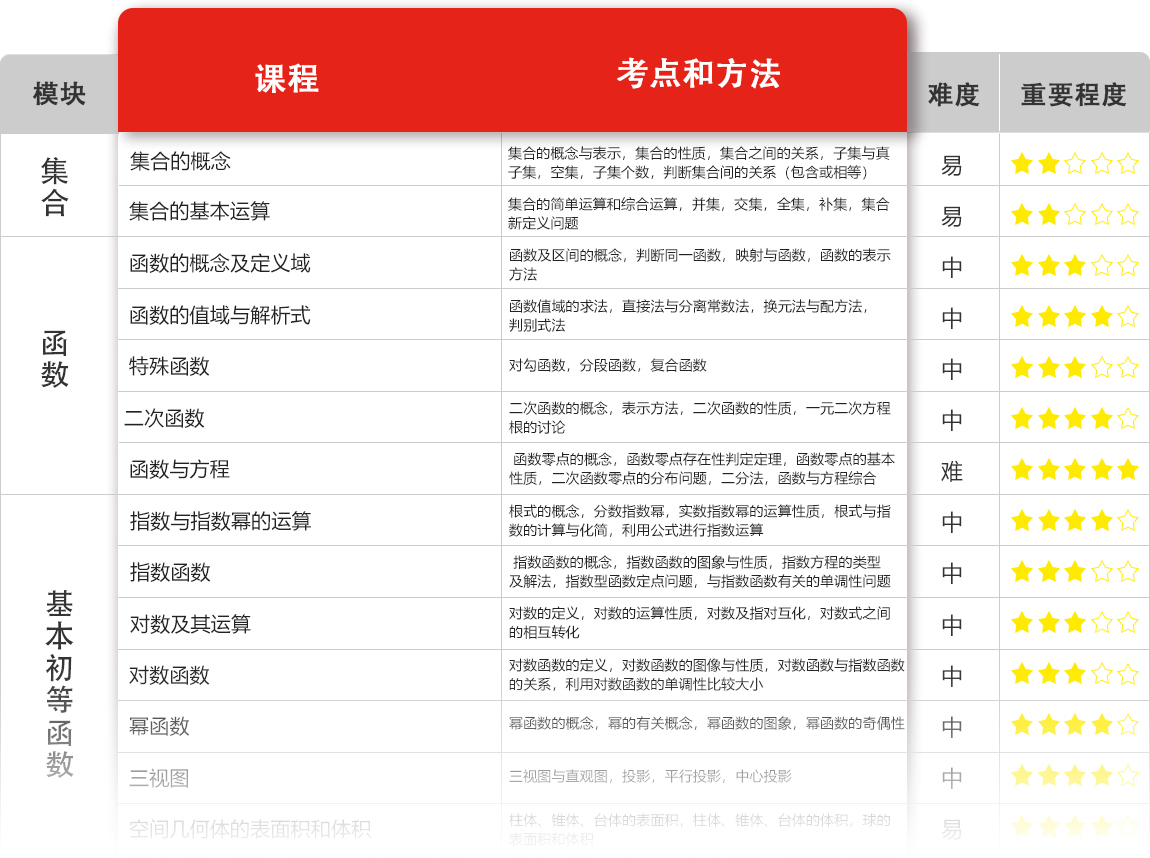Click the 易 difficulty for 集合的概念
The image size is (1150, 858).
tap(952, 166)
